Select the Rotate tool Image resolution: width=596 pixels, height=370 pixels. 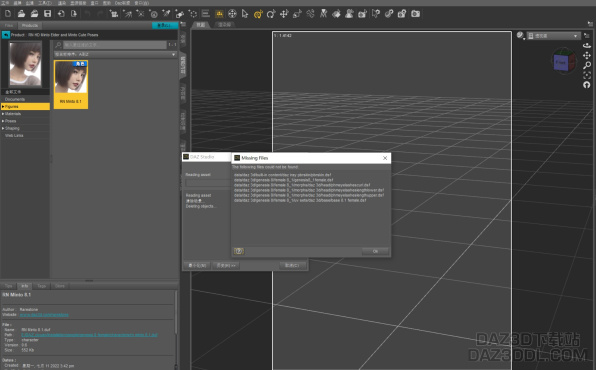point(271,14)
